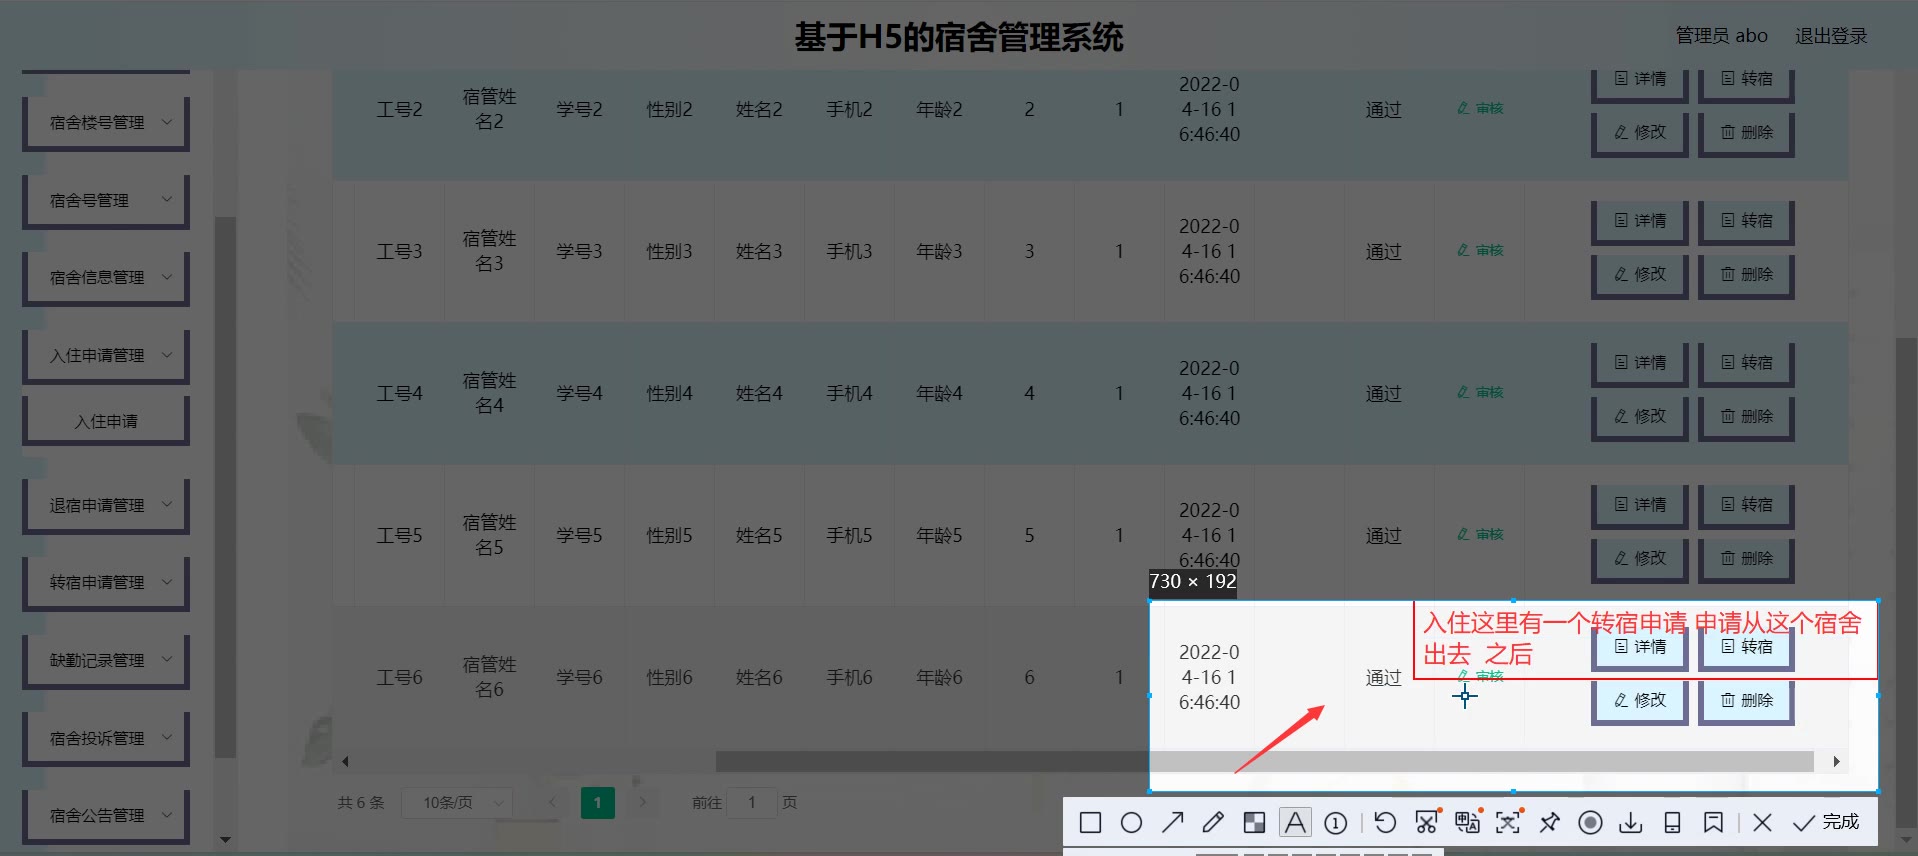The image size is (1918, 856).
Task: Toggle the text annotation tool (A)
Action: coord(1295,823)
